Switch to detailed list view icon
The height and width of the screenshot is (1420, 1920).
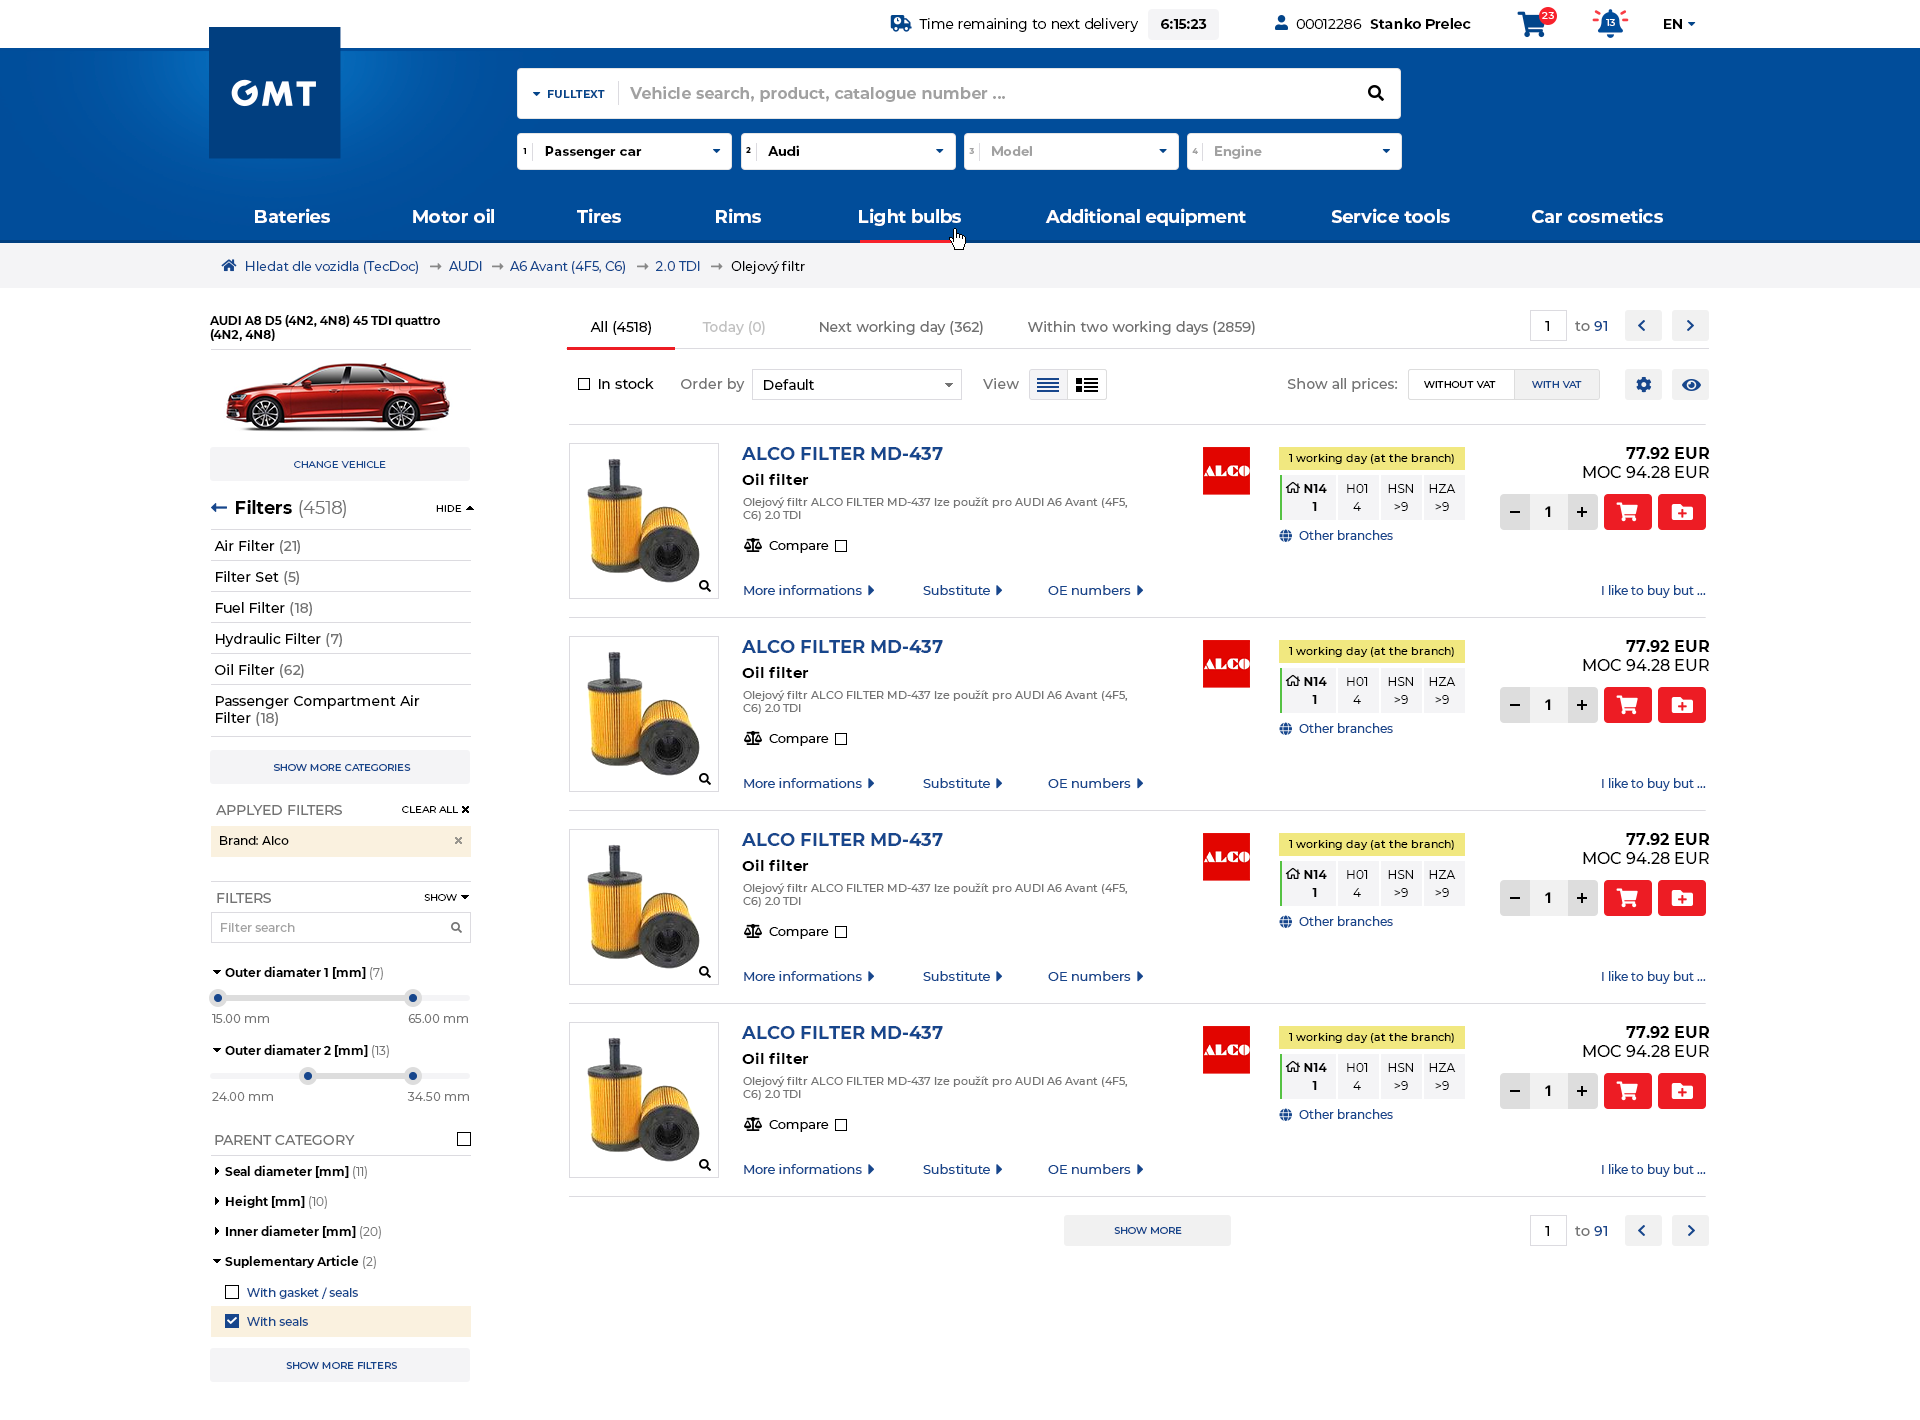[1087, 385]
